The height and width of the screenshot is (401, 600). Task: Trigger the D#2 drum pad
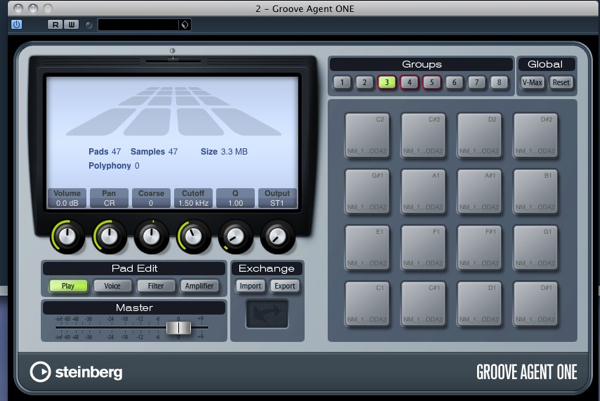(535, 135)
